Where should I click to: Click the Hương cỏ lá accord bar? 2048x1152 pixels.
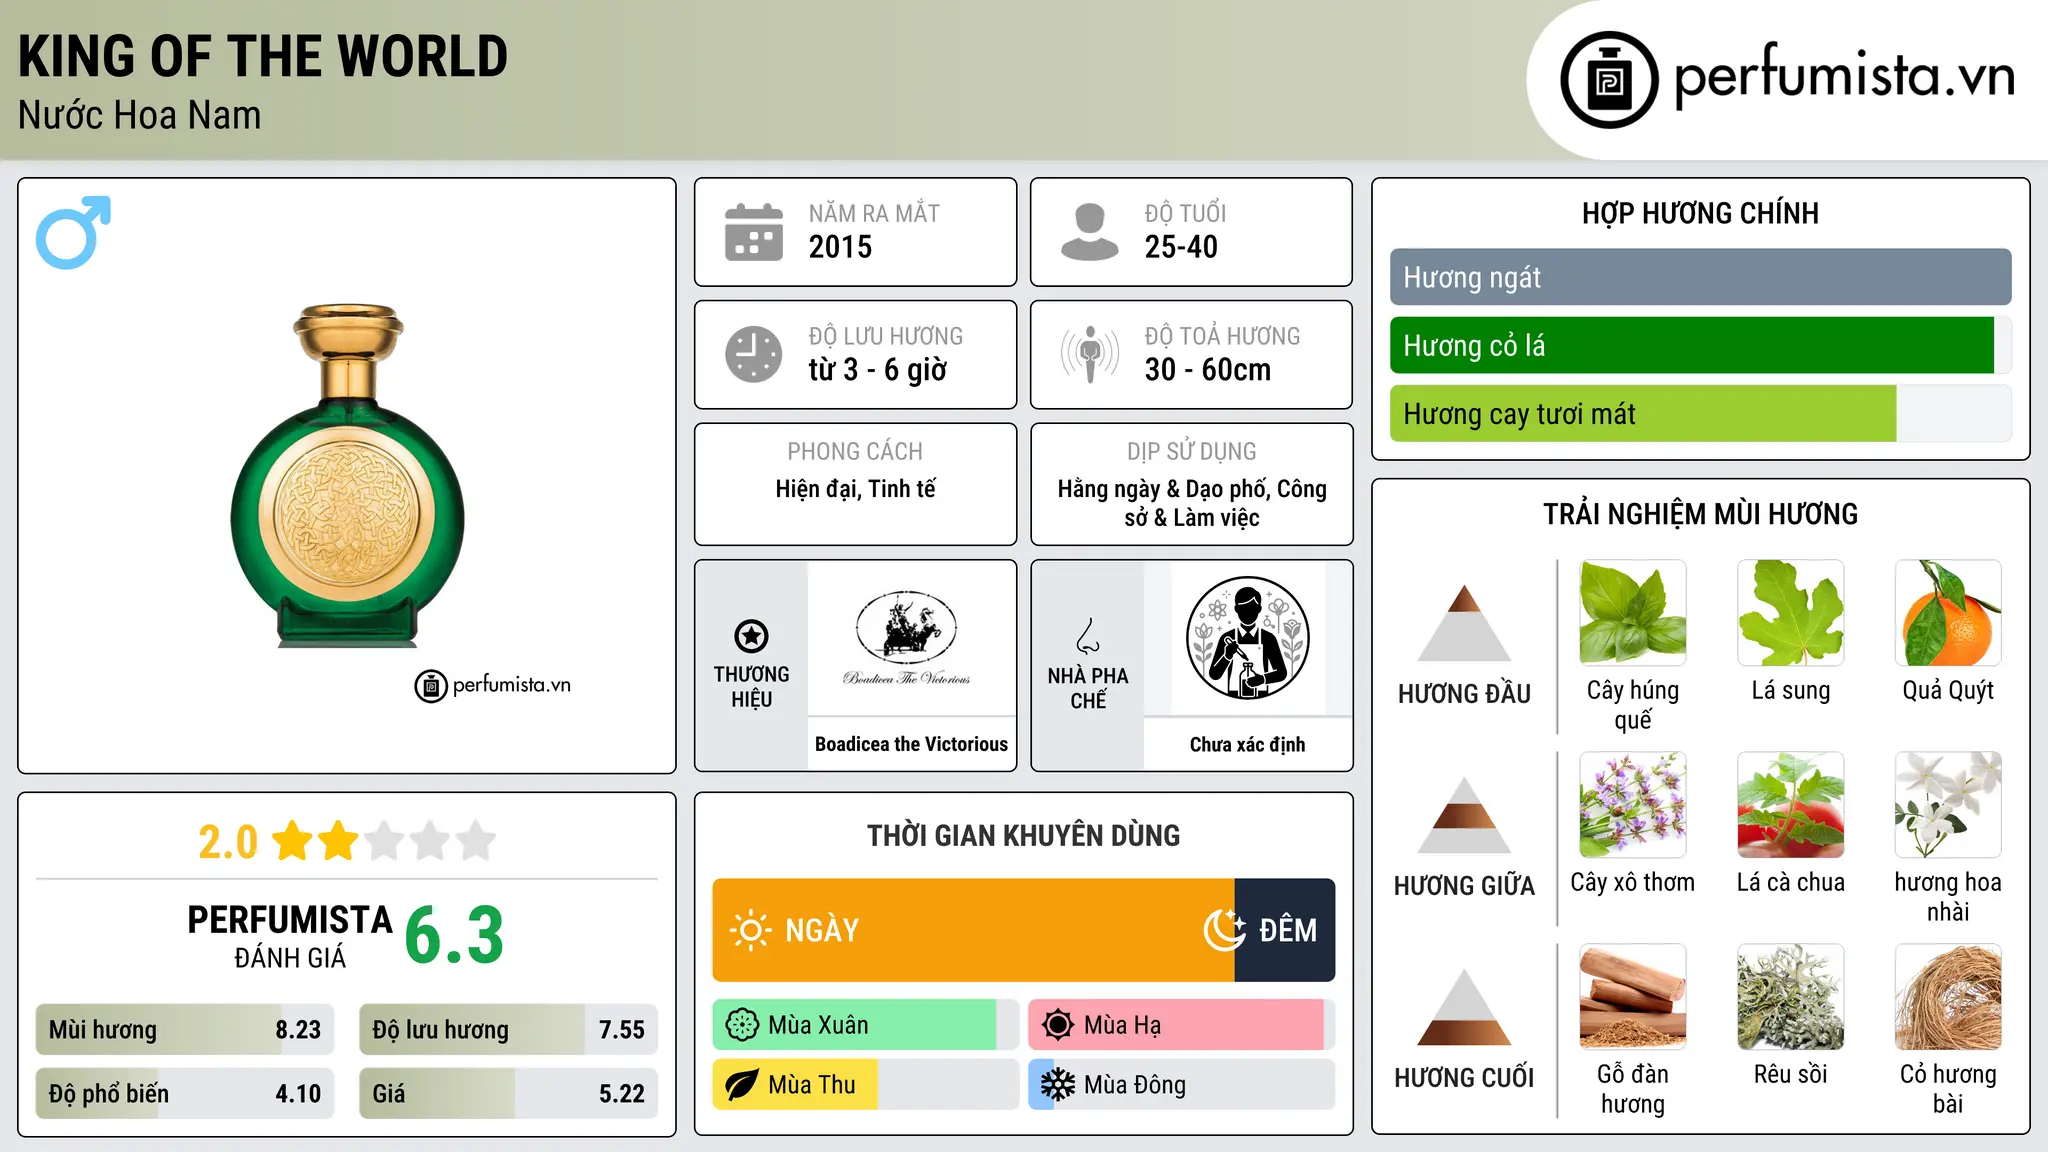[1701, 345]
